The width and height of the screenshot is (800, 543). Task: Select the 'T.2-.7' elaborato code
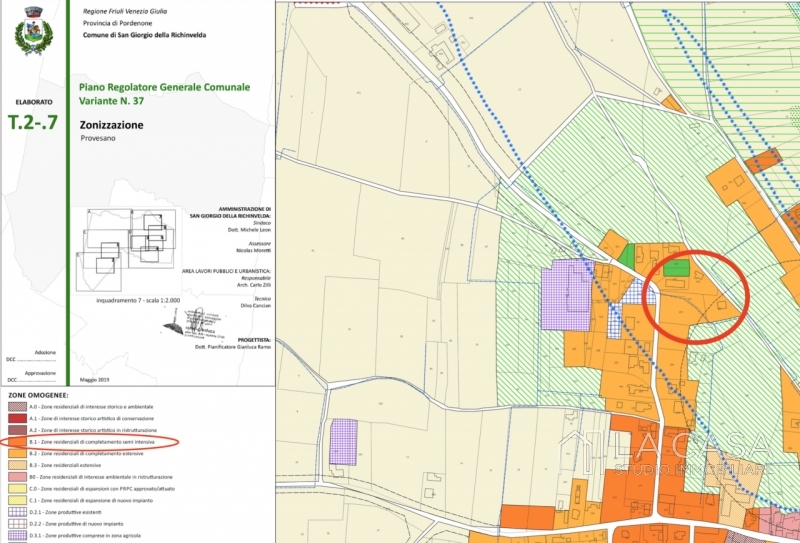[33, 124]
